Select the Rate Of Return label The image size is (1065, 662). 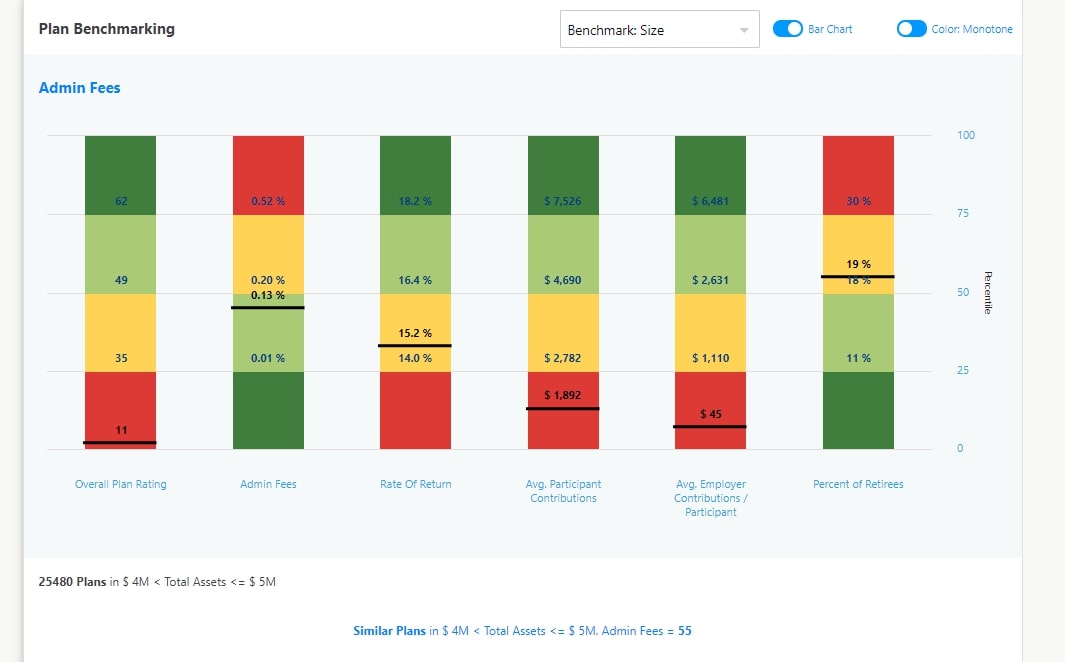point(415,484)
